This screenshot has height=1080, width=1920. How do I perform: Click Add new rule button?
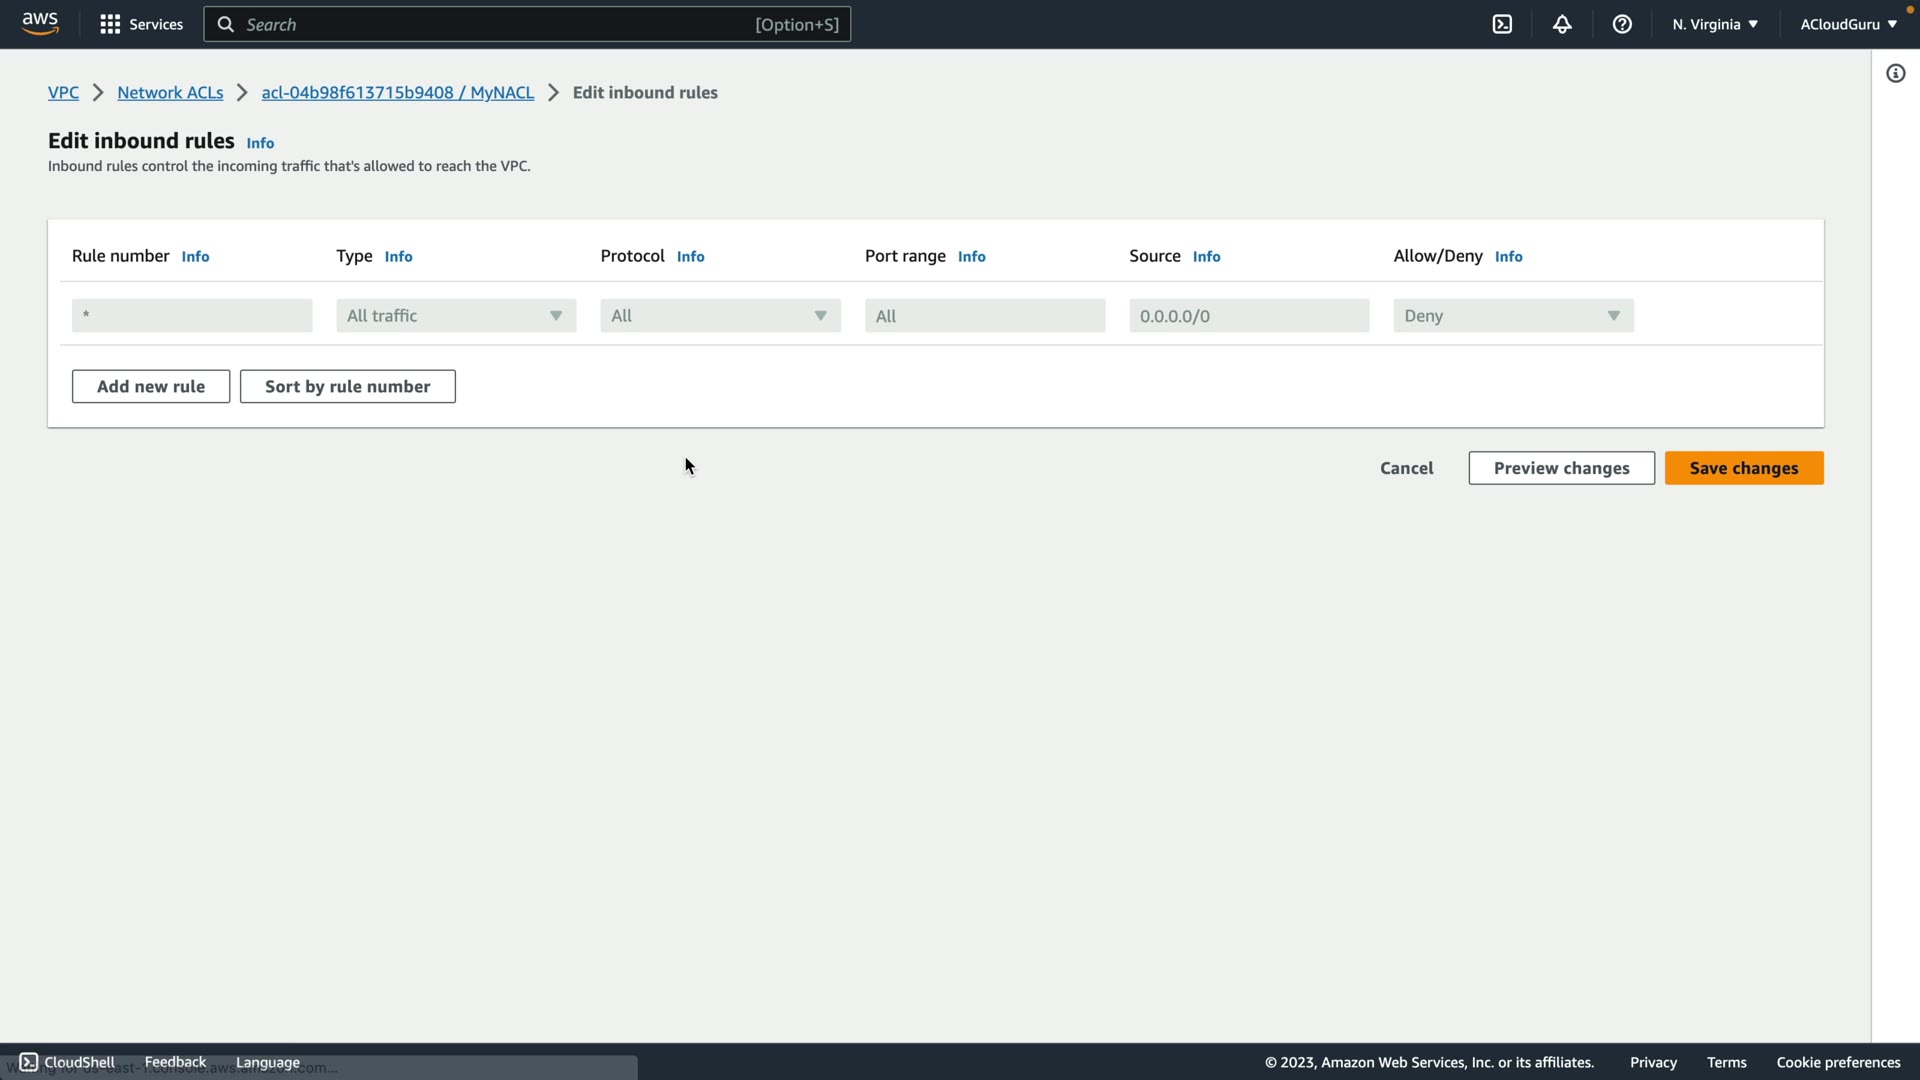tap(151, 386)
